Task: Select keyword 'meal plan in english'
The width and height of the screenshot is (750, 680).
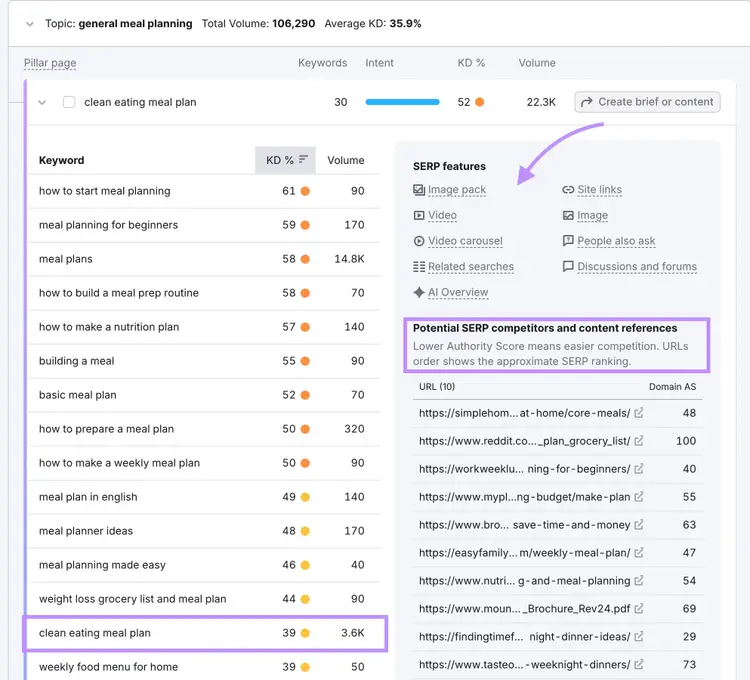Action: (88, 497)
